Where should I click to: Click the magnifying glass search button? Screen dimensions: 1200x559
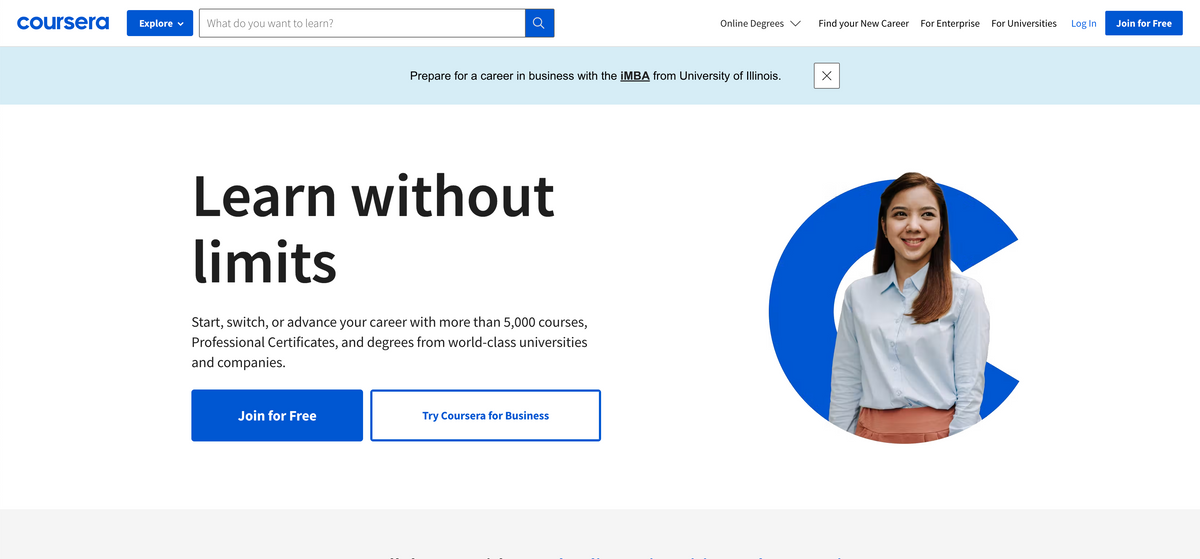(x=540, y=23)
